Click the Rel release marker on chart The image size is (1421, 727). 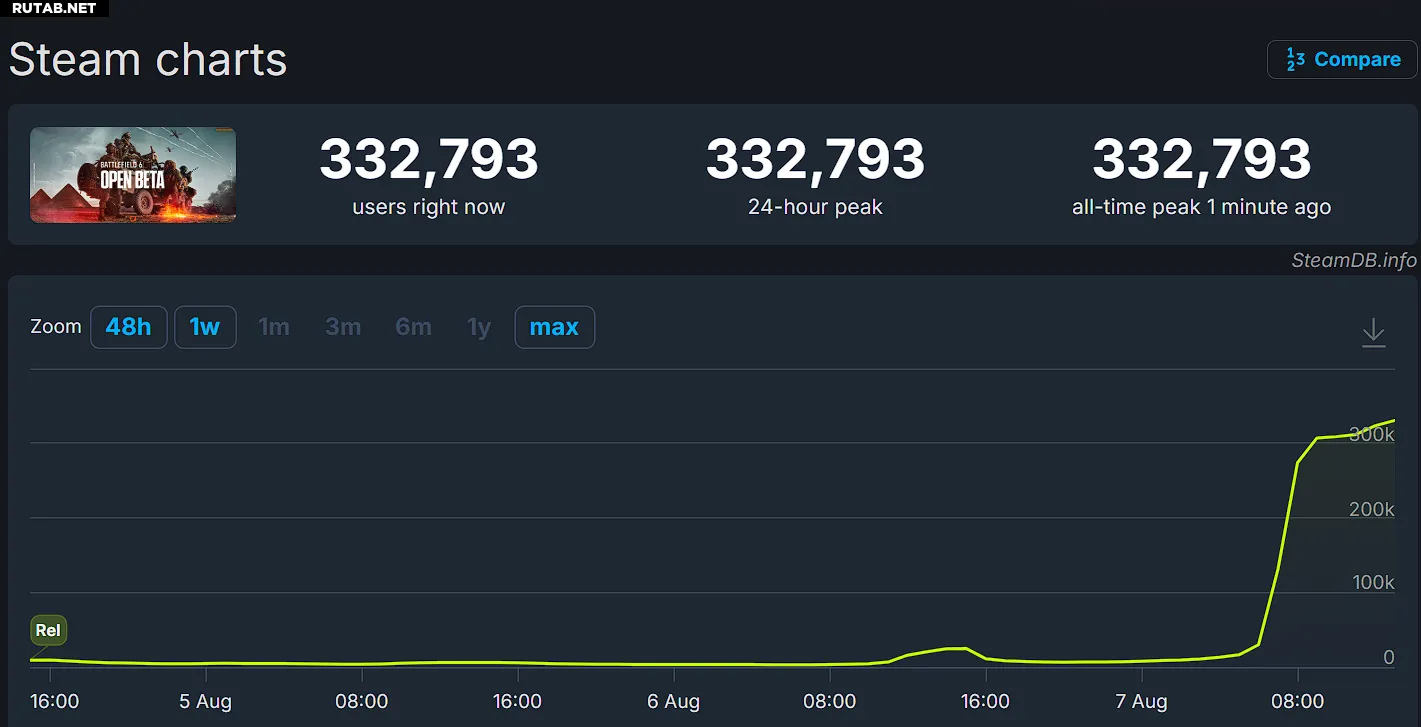48,630
